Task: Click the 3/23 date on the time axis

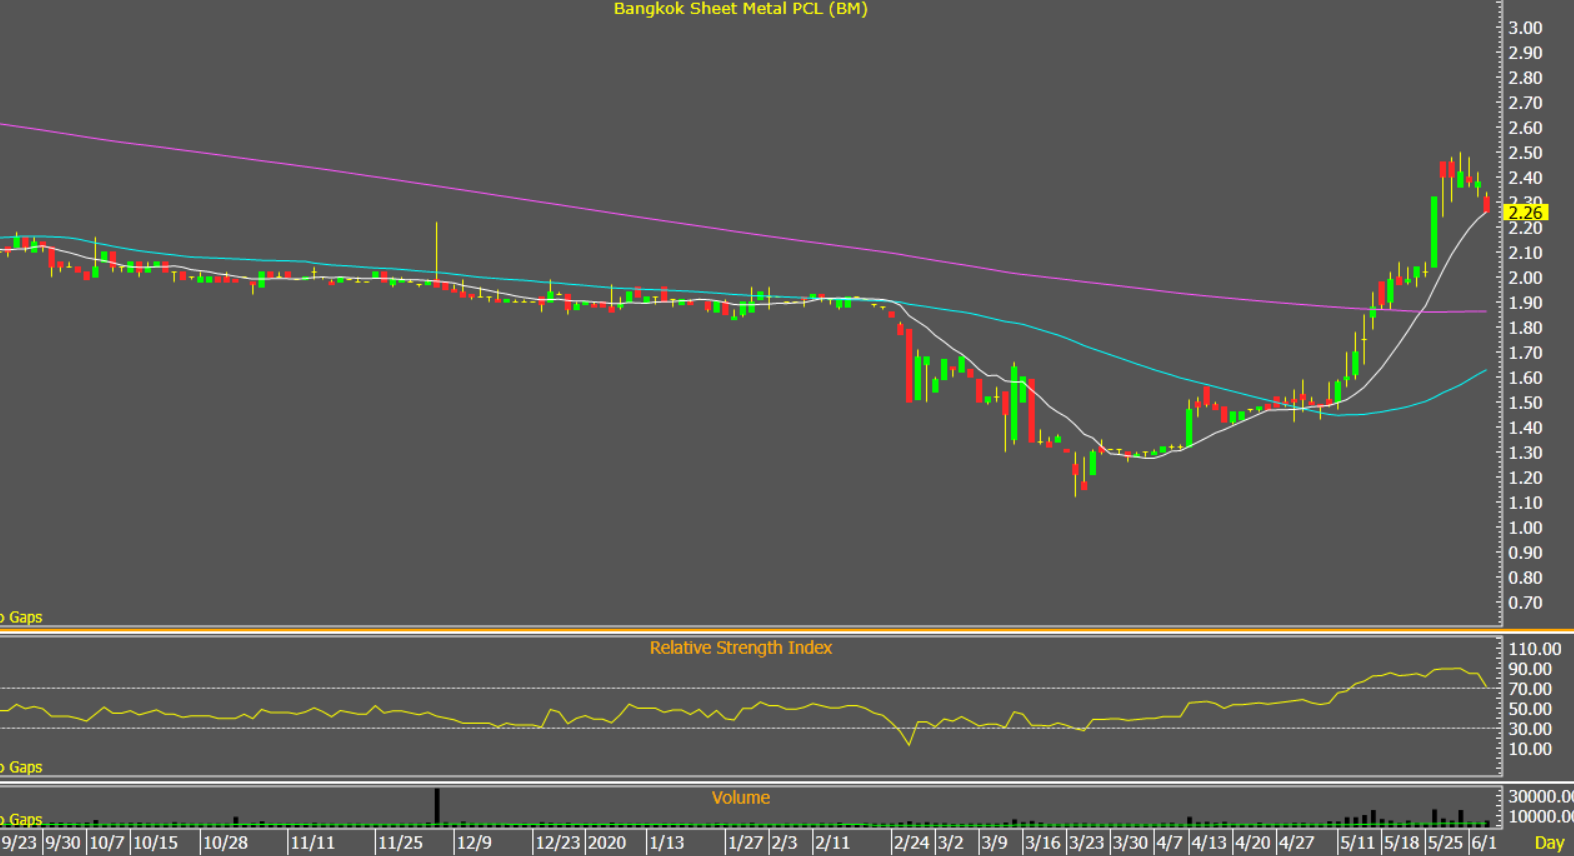Action: 1087,843
